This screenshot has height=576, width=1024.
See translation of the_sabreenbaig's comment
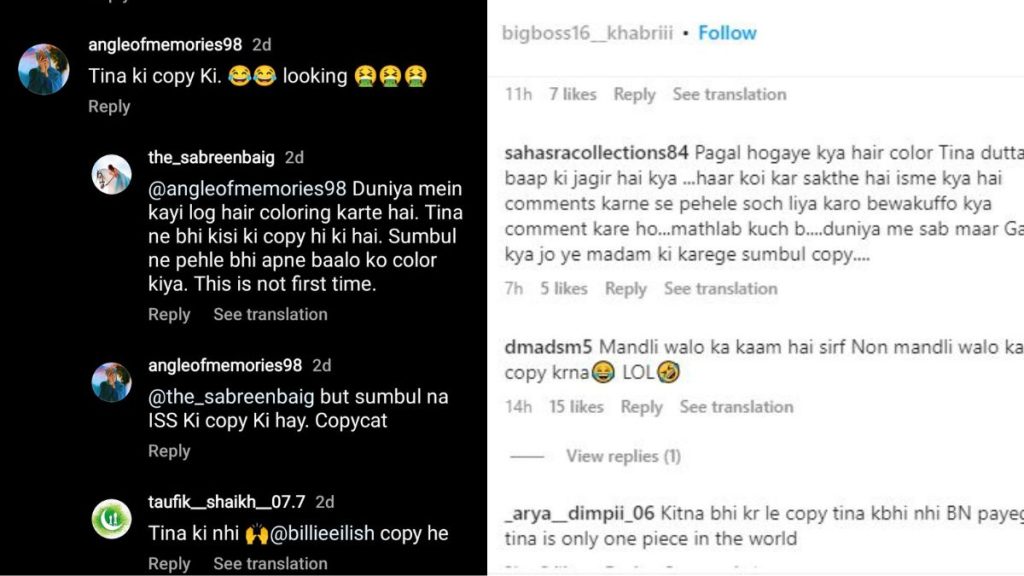270,314
